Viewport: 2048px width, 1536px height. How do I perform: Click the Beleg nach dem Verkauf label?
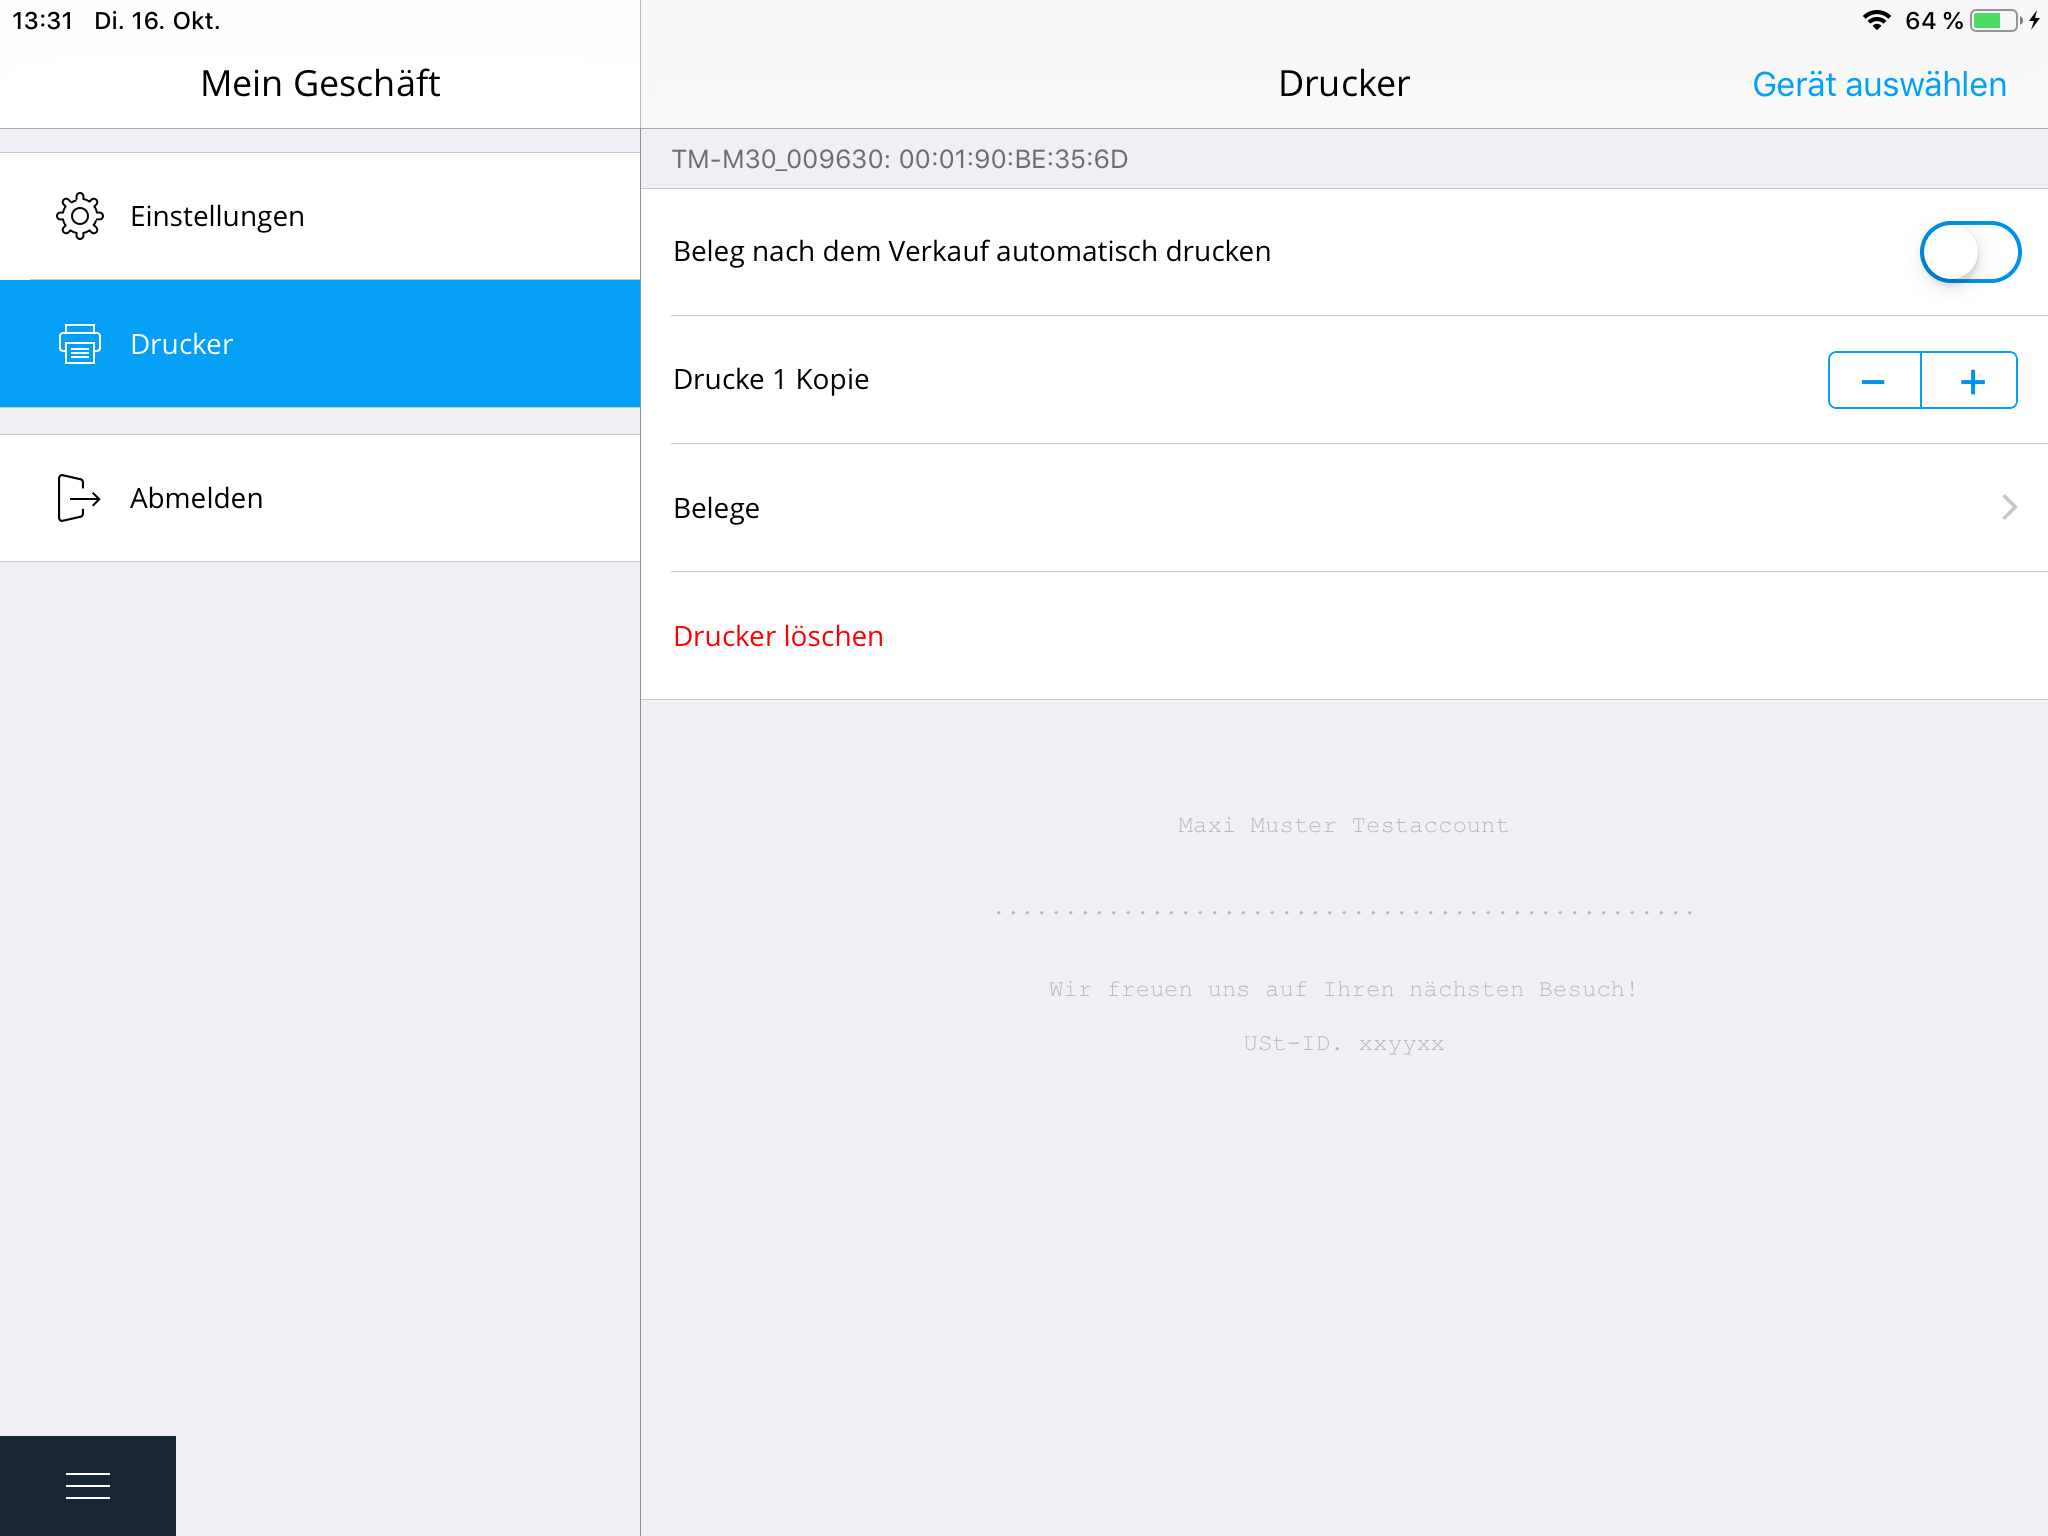point(972,252)
